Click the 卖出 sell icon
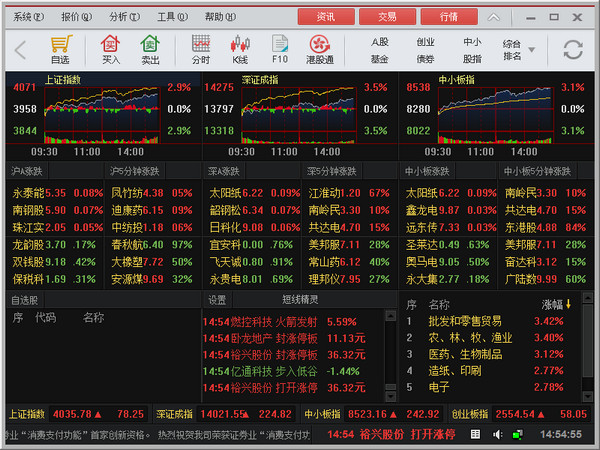Viewport: 600px width, 450px height. tap(150, 49)
